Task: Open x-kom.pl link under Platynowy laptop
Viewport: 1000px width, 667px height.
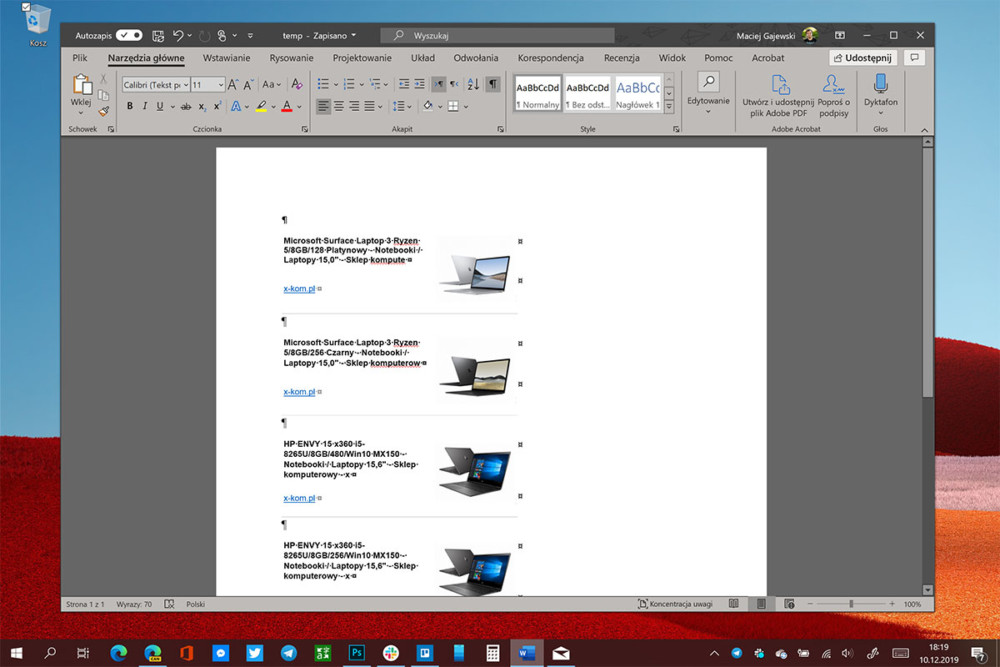Action: [299, 289]
